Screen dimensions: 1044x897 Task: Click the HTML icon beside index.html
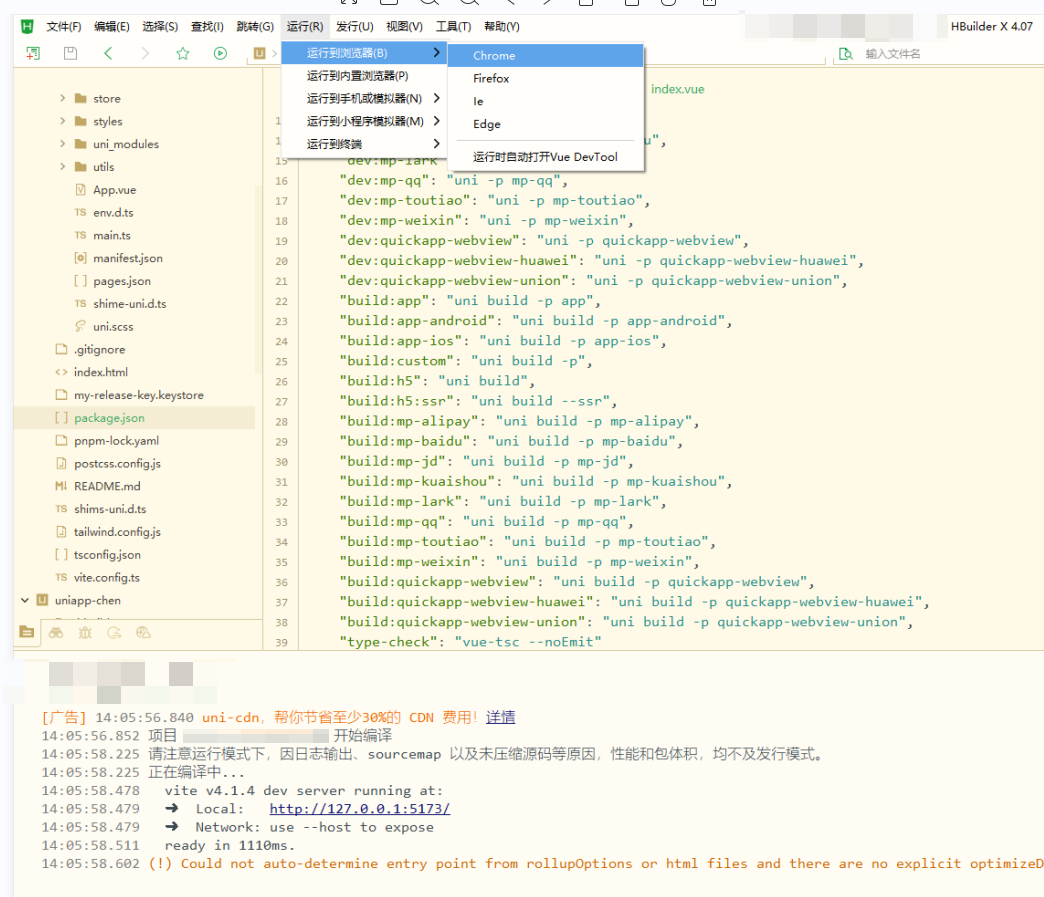pyautogui.click(x=61, y=372)
